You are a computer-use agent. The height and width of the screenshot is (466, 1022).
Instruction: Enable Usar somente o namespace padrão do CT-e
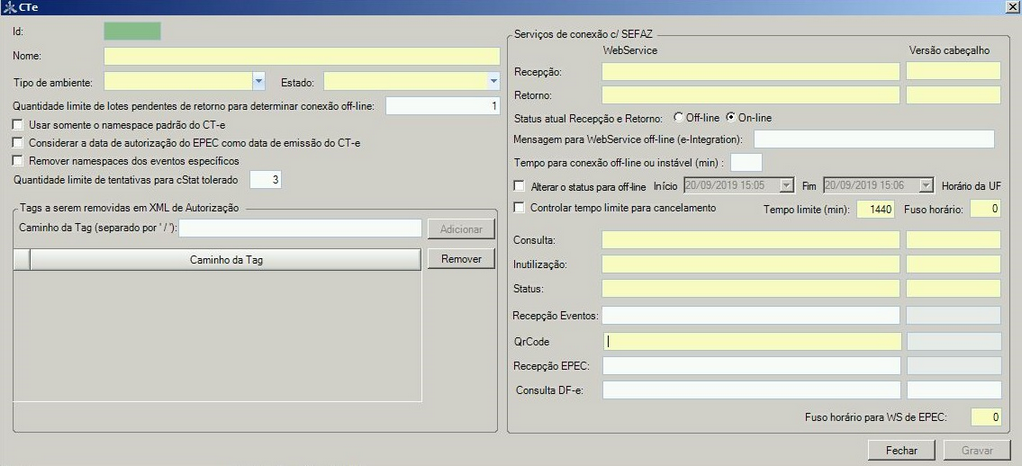18,124
